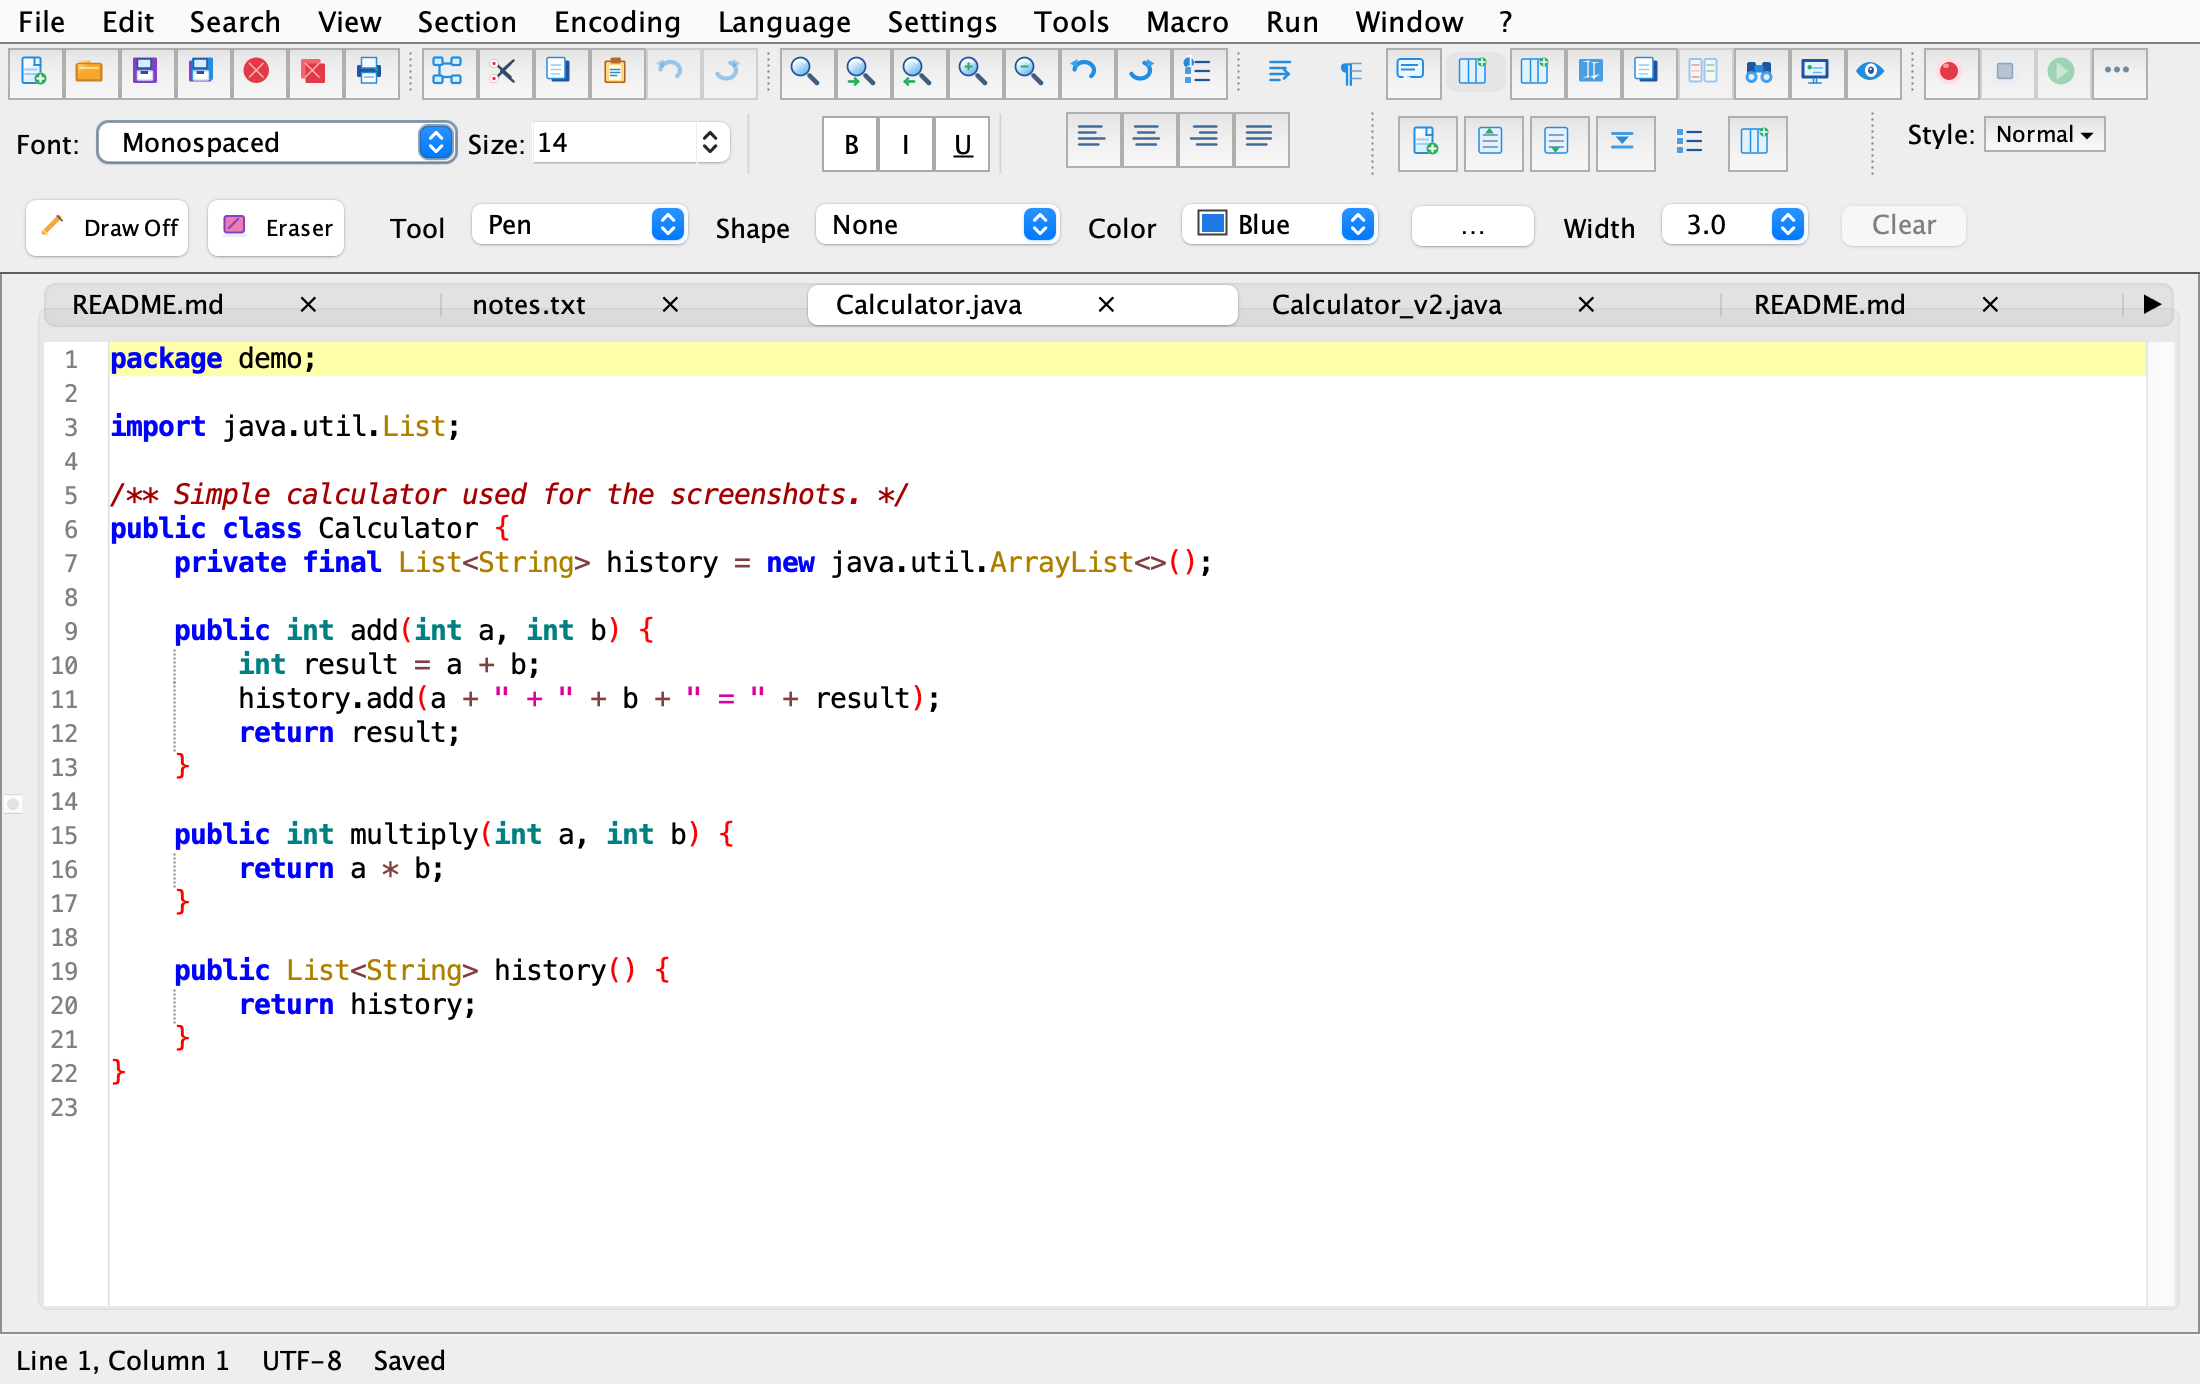
Task: Start macro recording with red button
Action: click(1950, 72)
